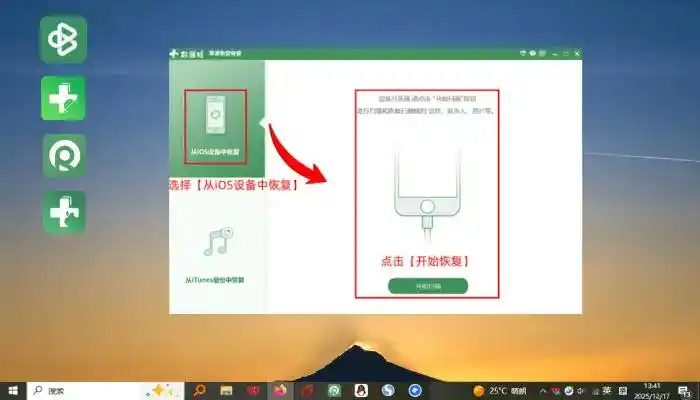Expand the system tray hidden icons chevron

543,391
